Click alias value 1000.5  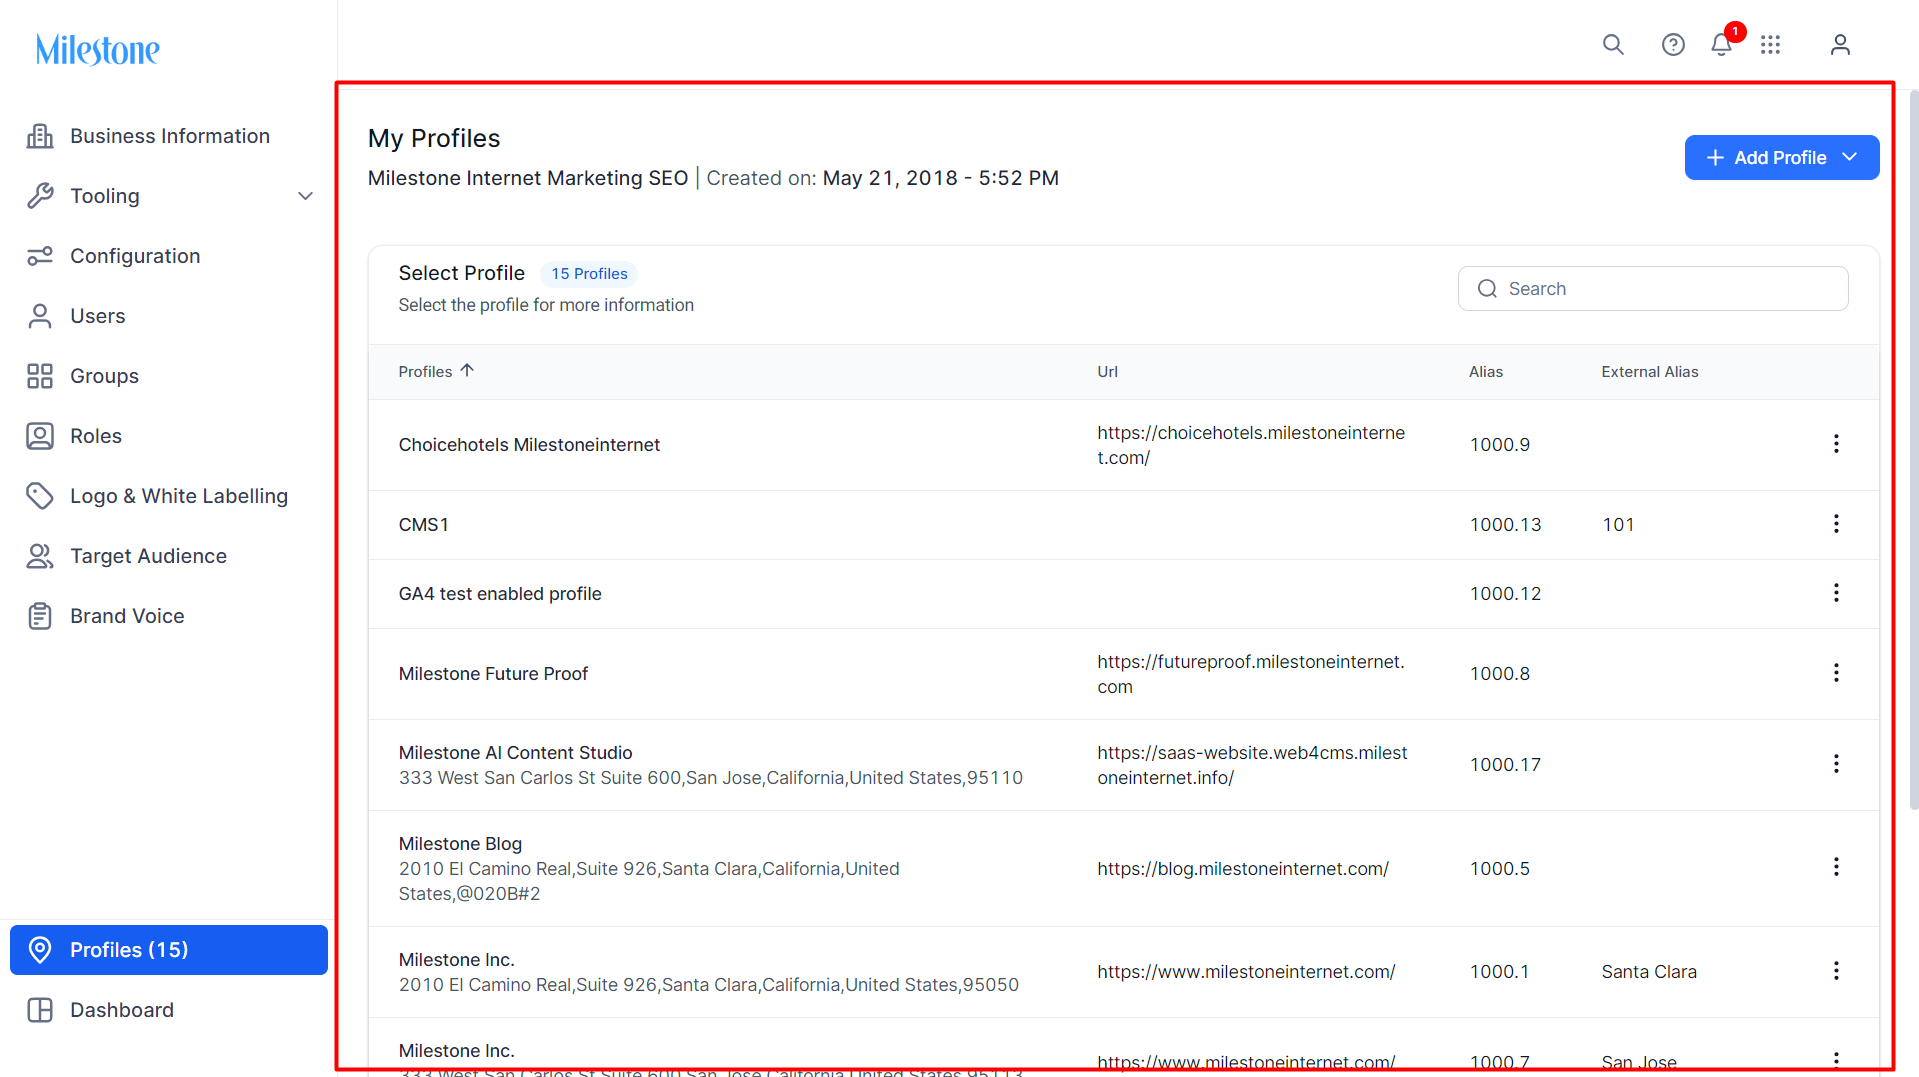[x=1499, y=869]
